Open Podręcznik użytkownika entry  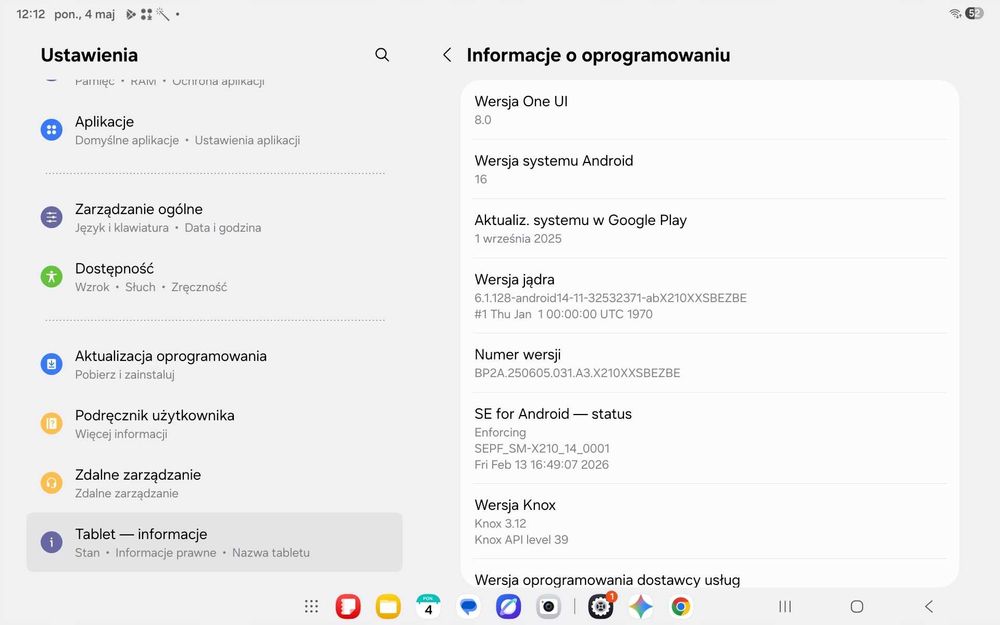[214, 423]
